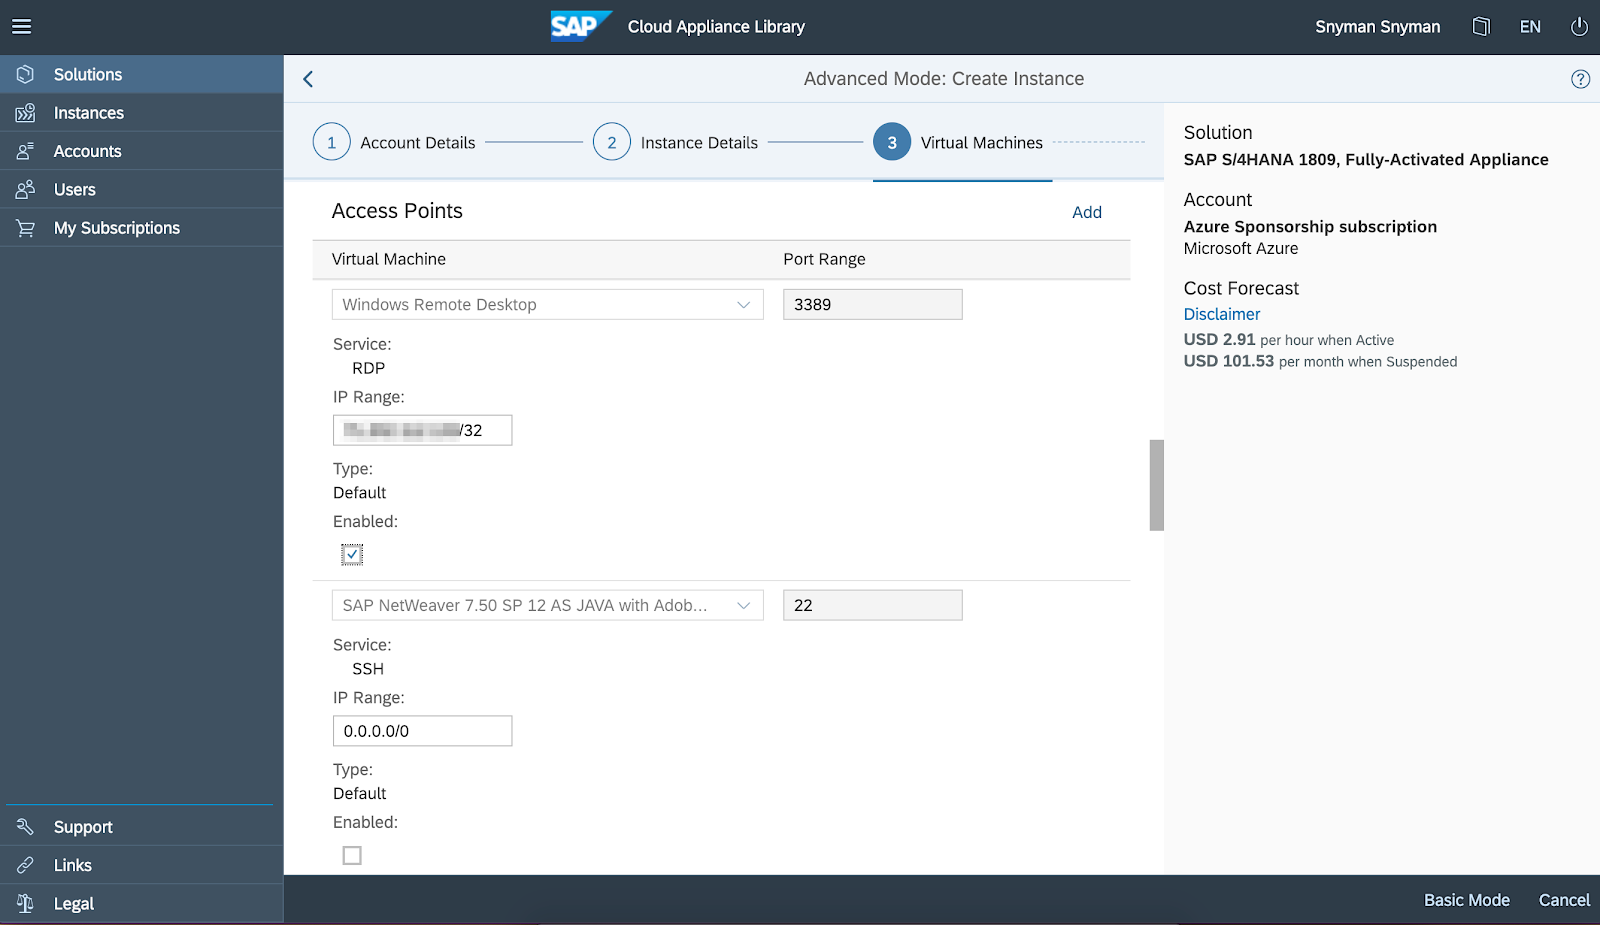Open Instances in the sidebar

(142, 113)
